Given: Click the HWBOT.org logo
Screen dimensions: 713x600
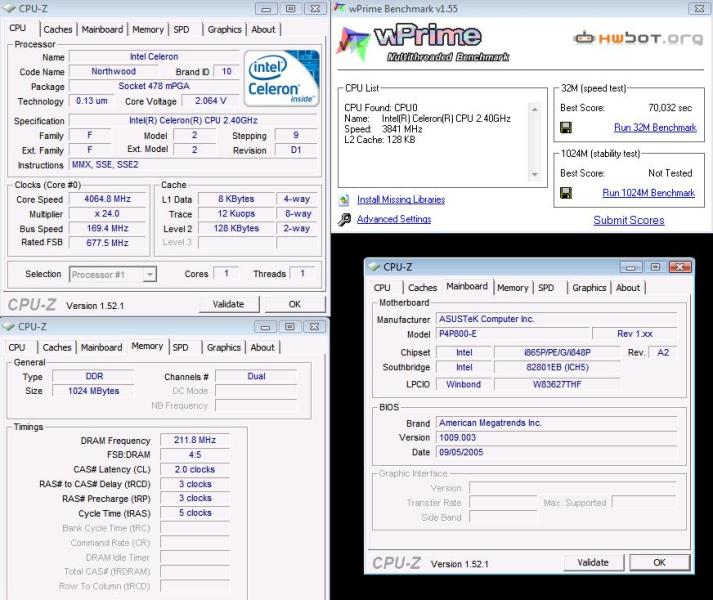Looking at the screenshot, I should (638, 38).
